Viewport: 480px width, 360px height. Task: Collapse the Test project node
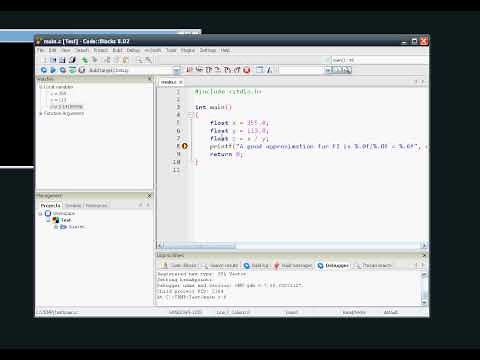point(48,220)
